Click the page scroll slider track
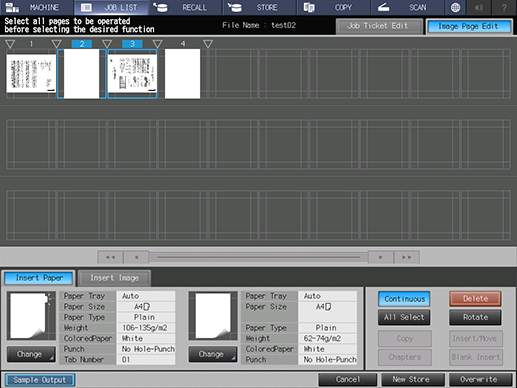 (x=259, y=257)
